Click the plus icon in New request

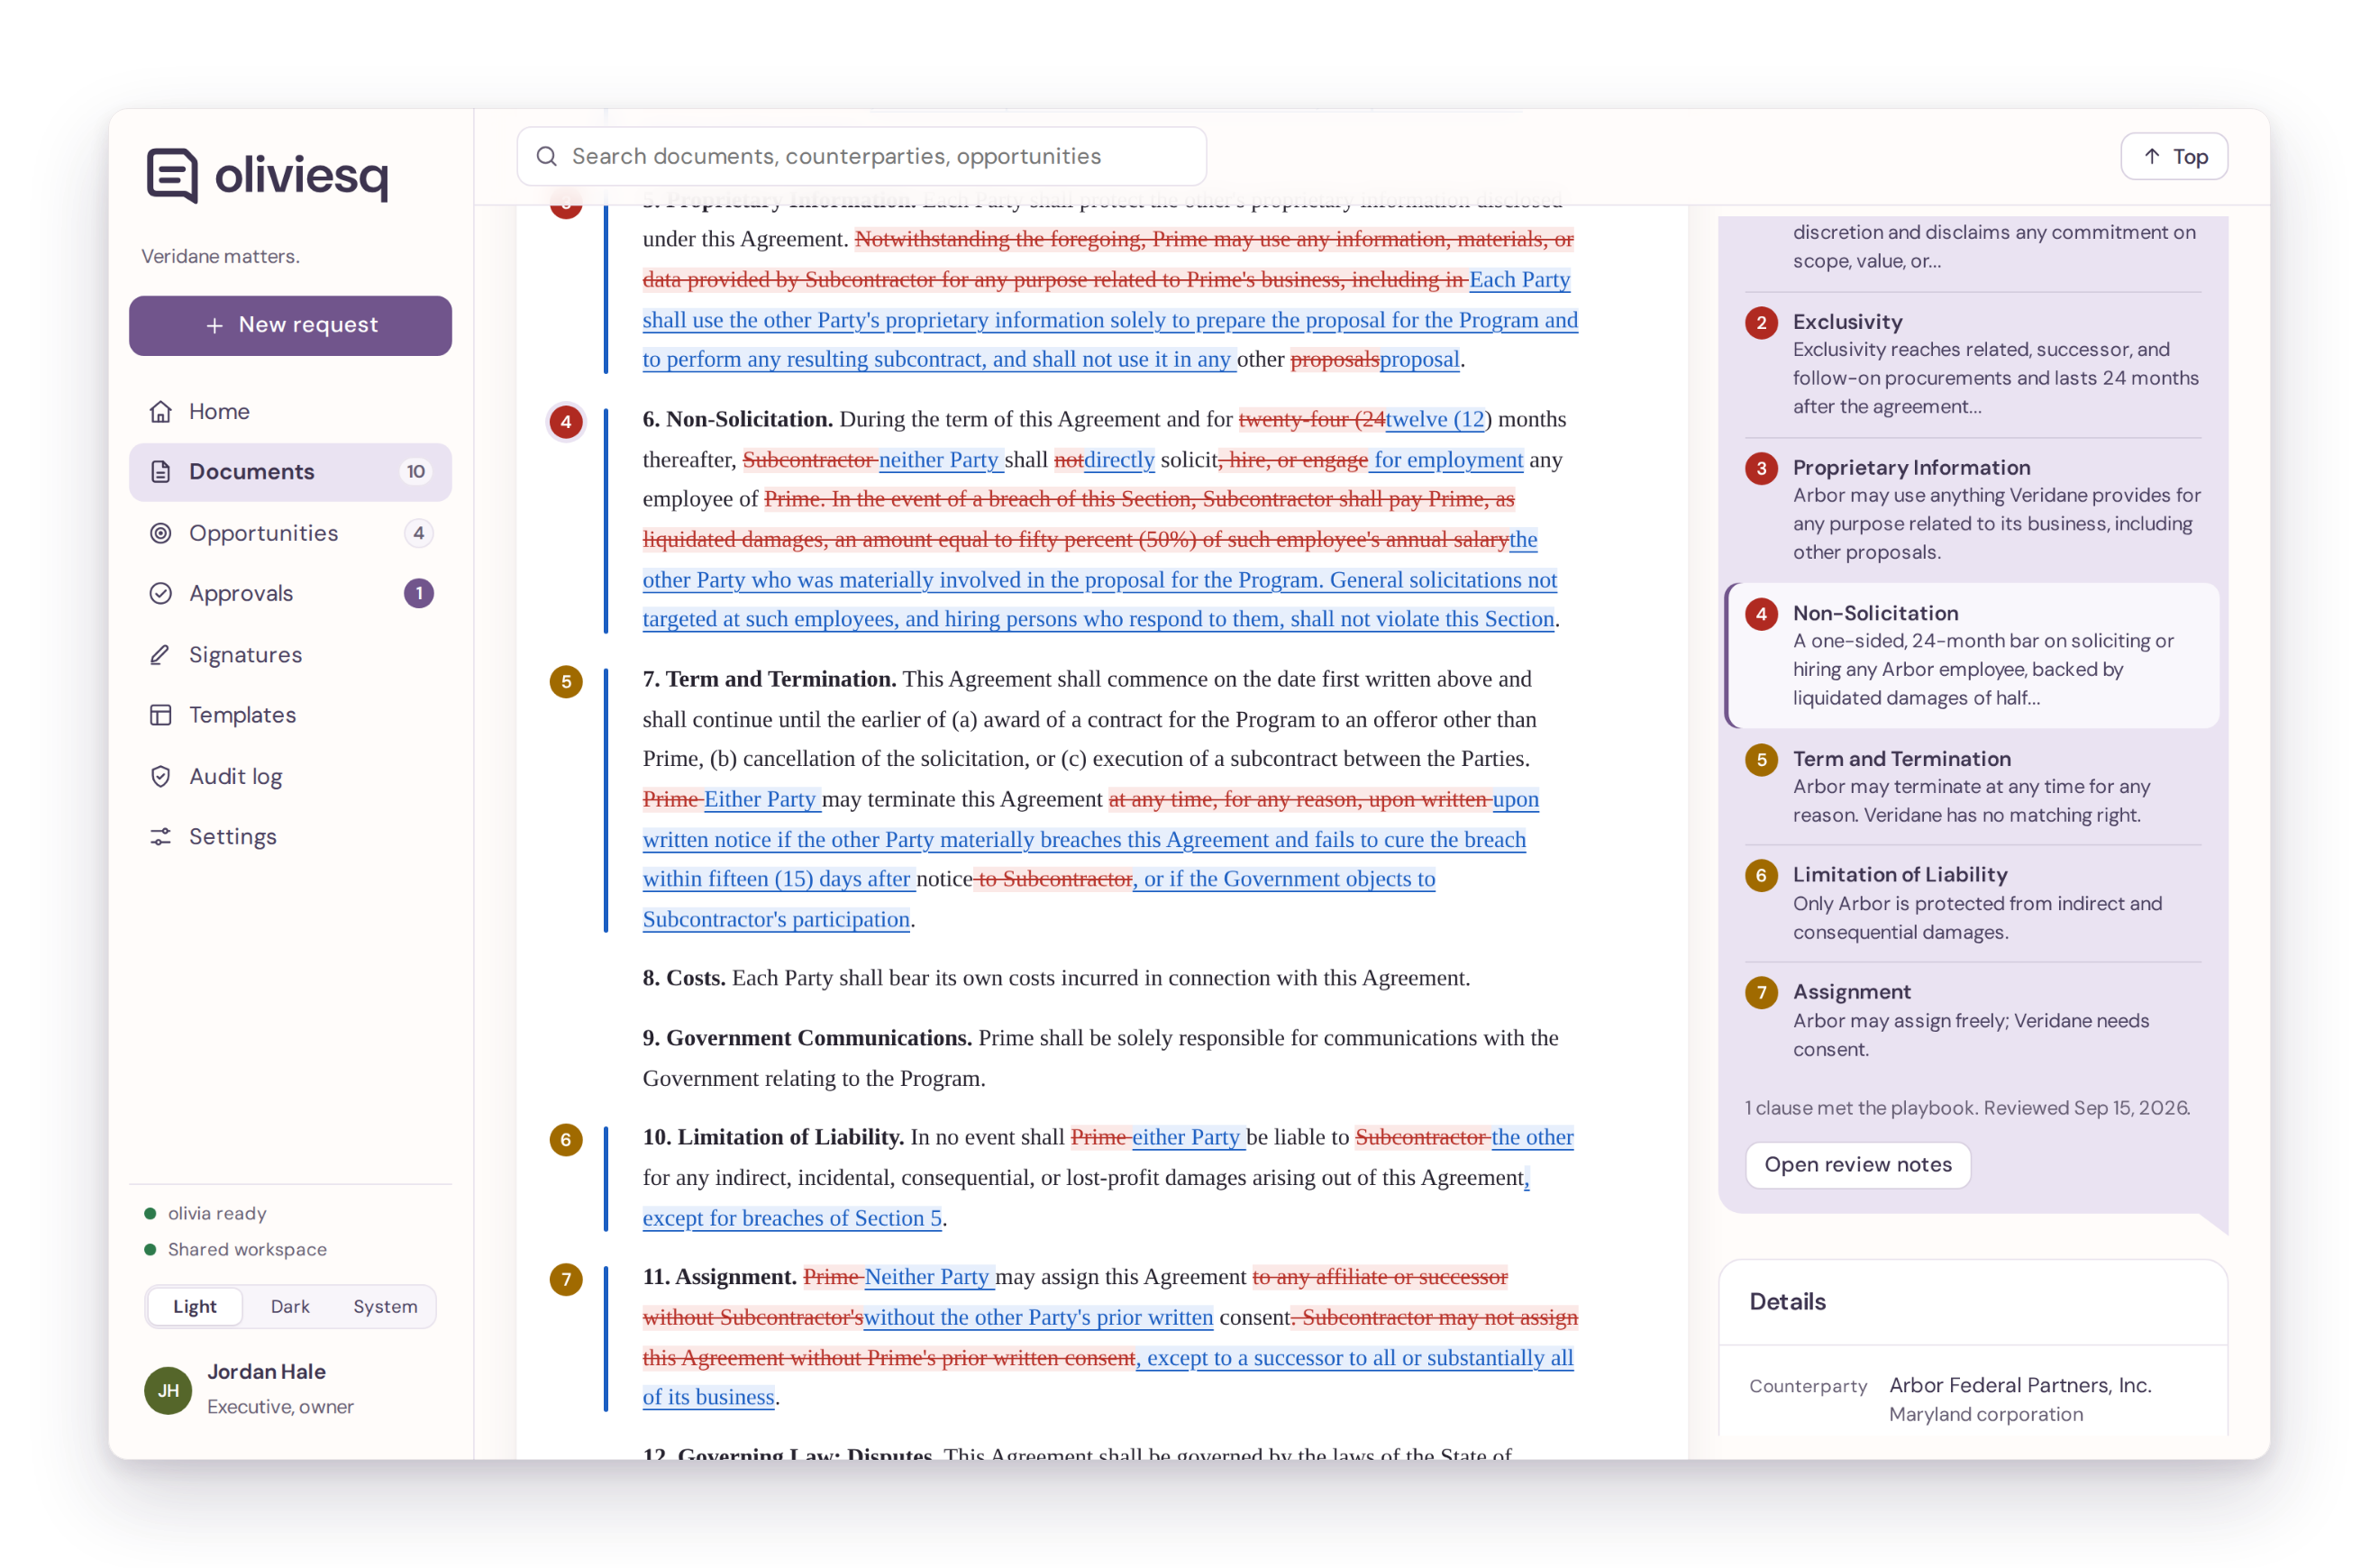[214, 326]
